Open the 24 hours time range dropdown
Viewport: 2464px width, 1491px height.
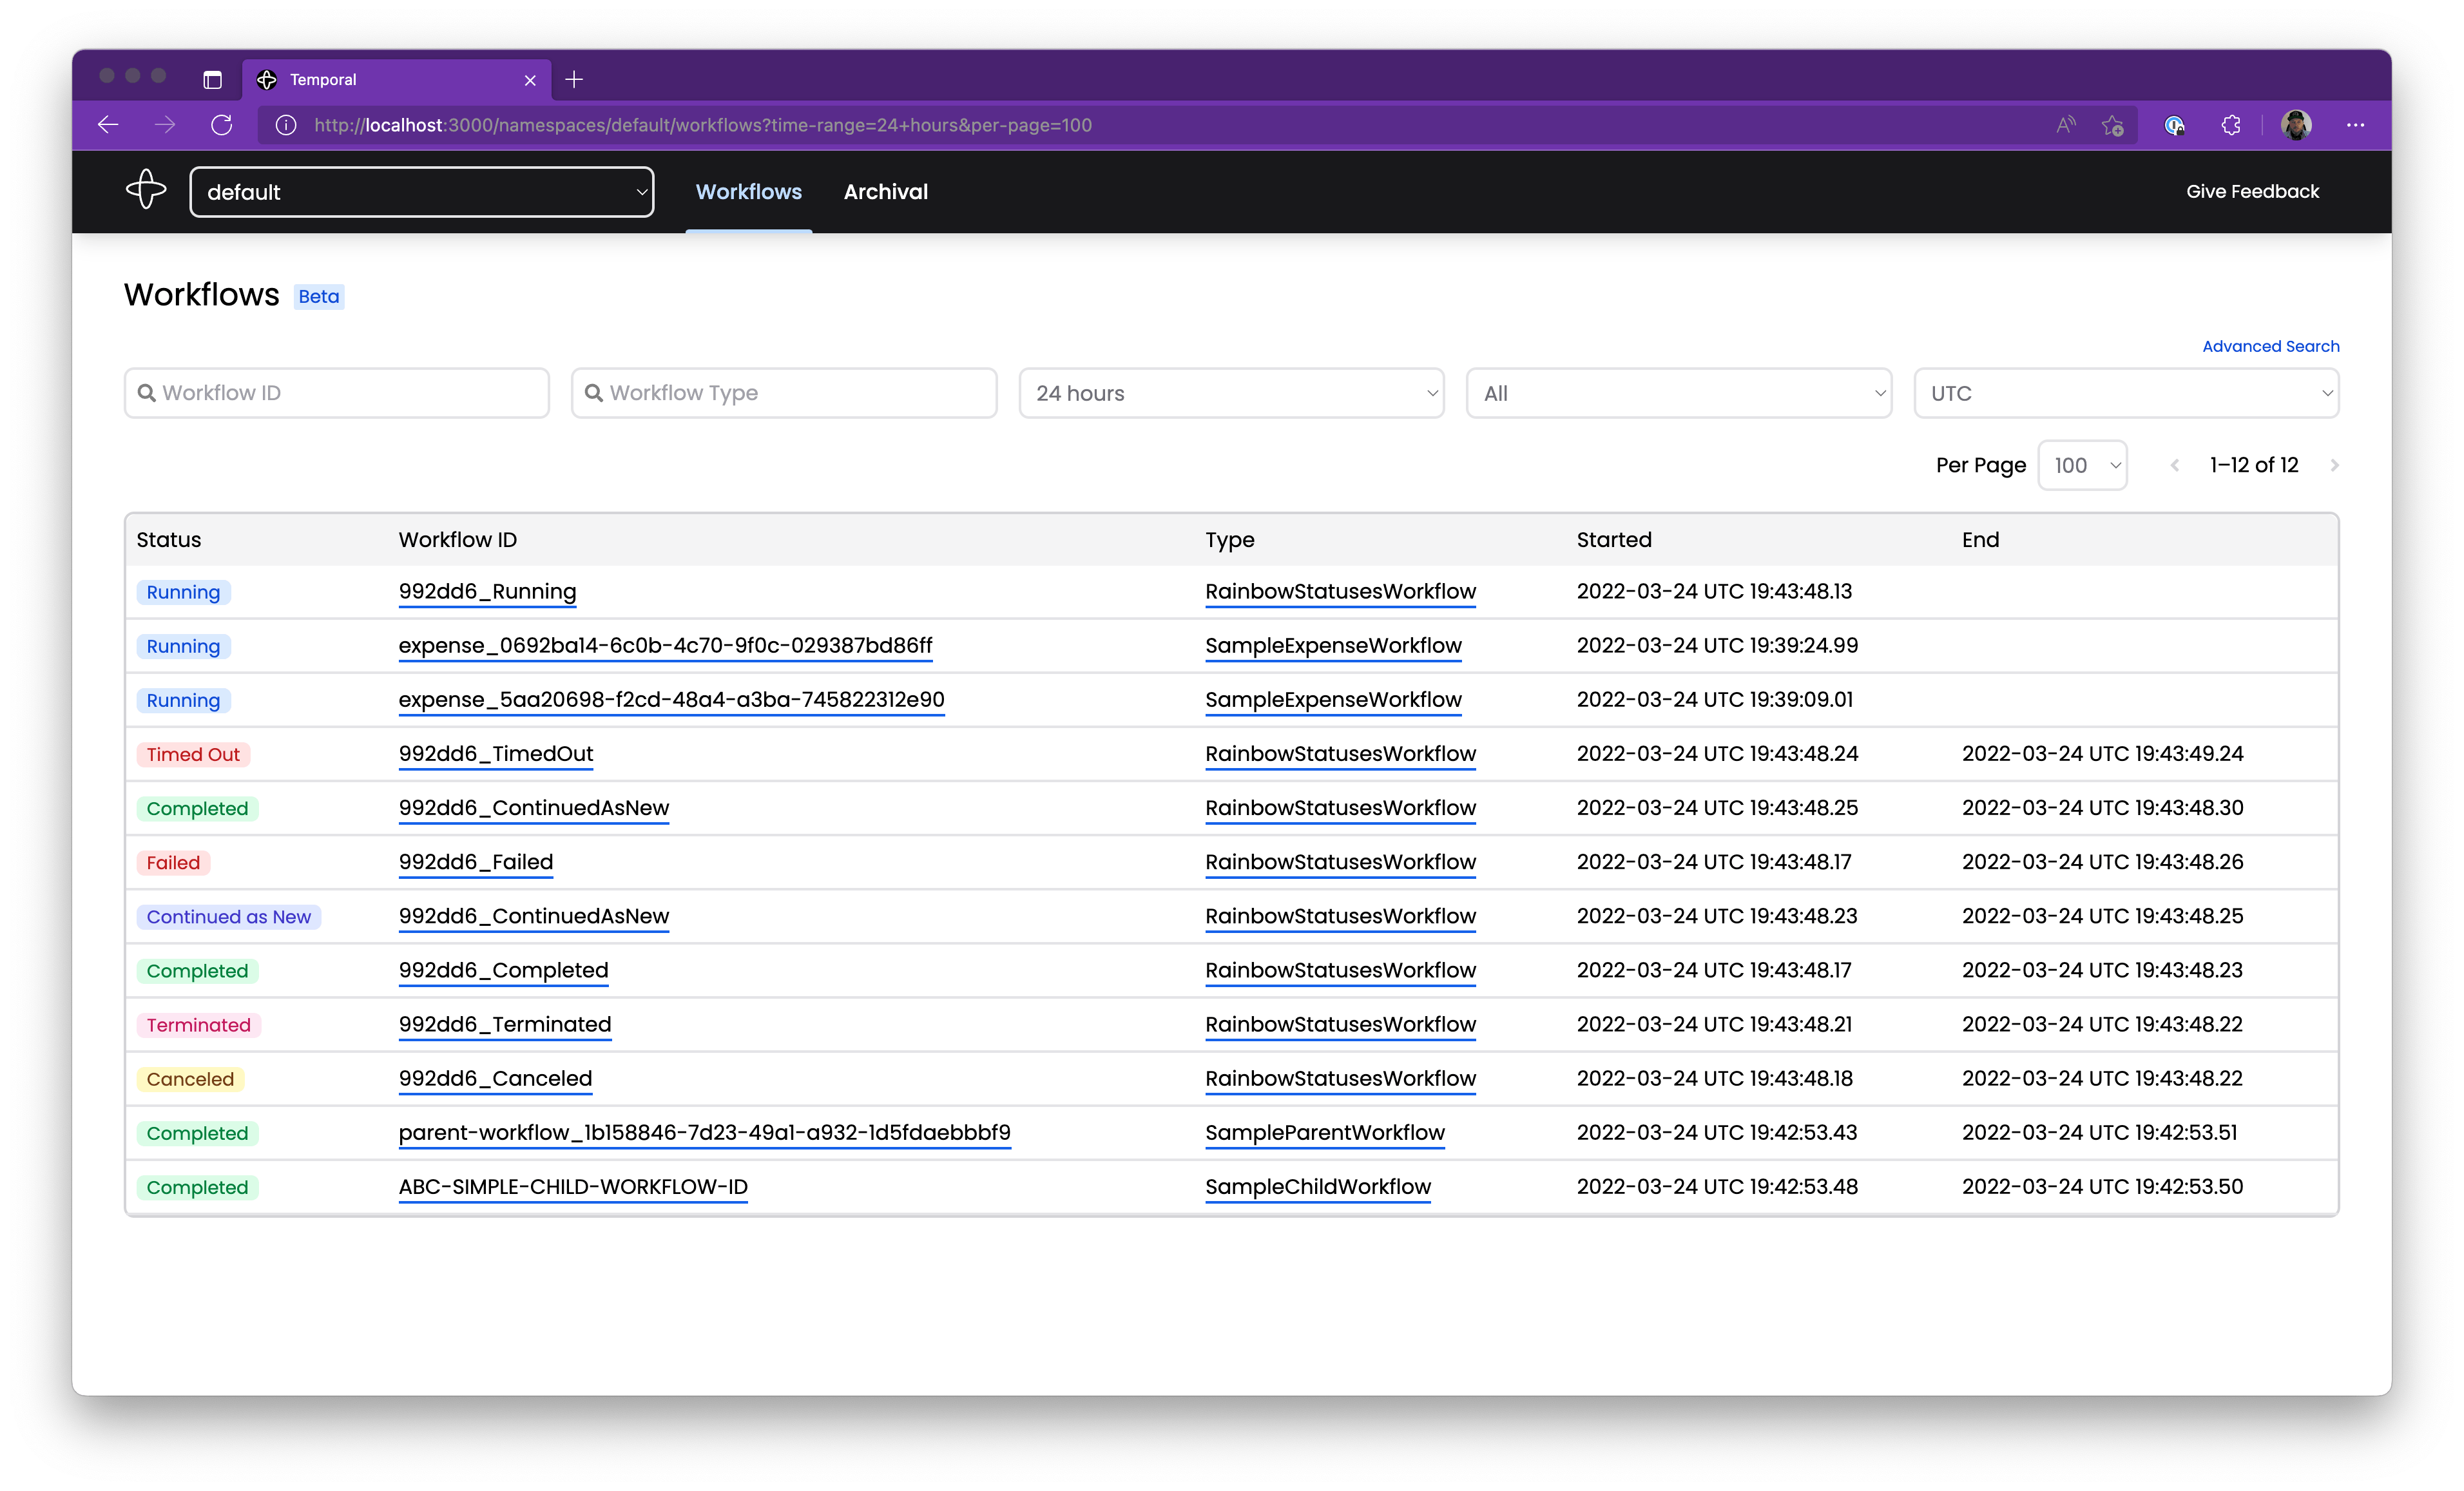pyautogui.click(x=1231, y=393)
